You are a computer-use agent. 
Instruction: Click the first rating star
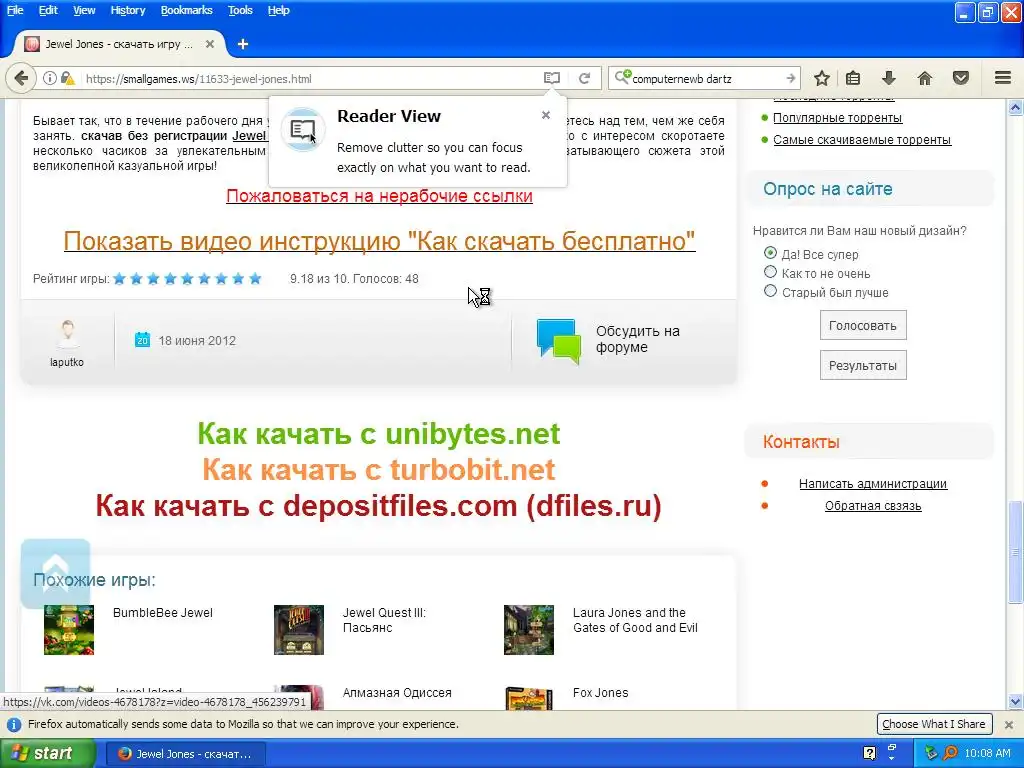click(120, 279)
